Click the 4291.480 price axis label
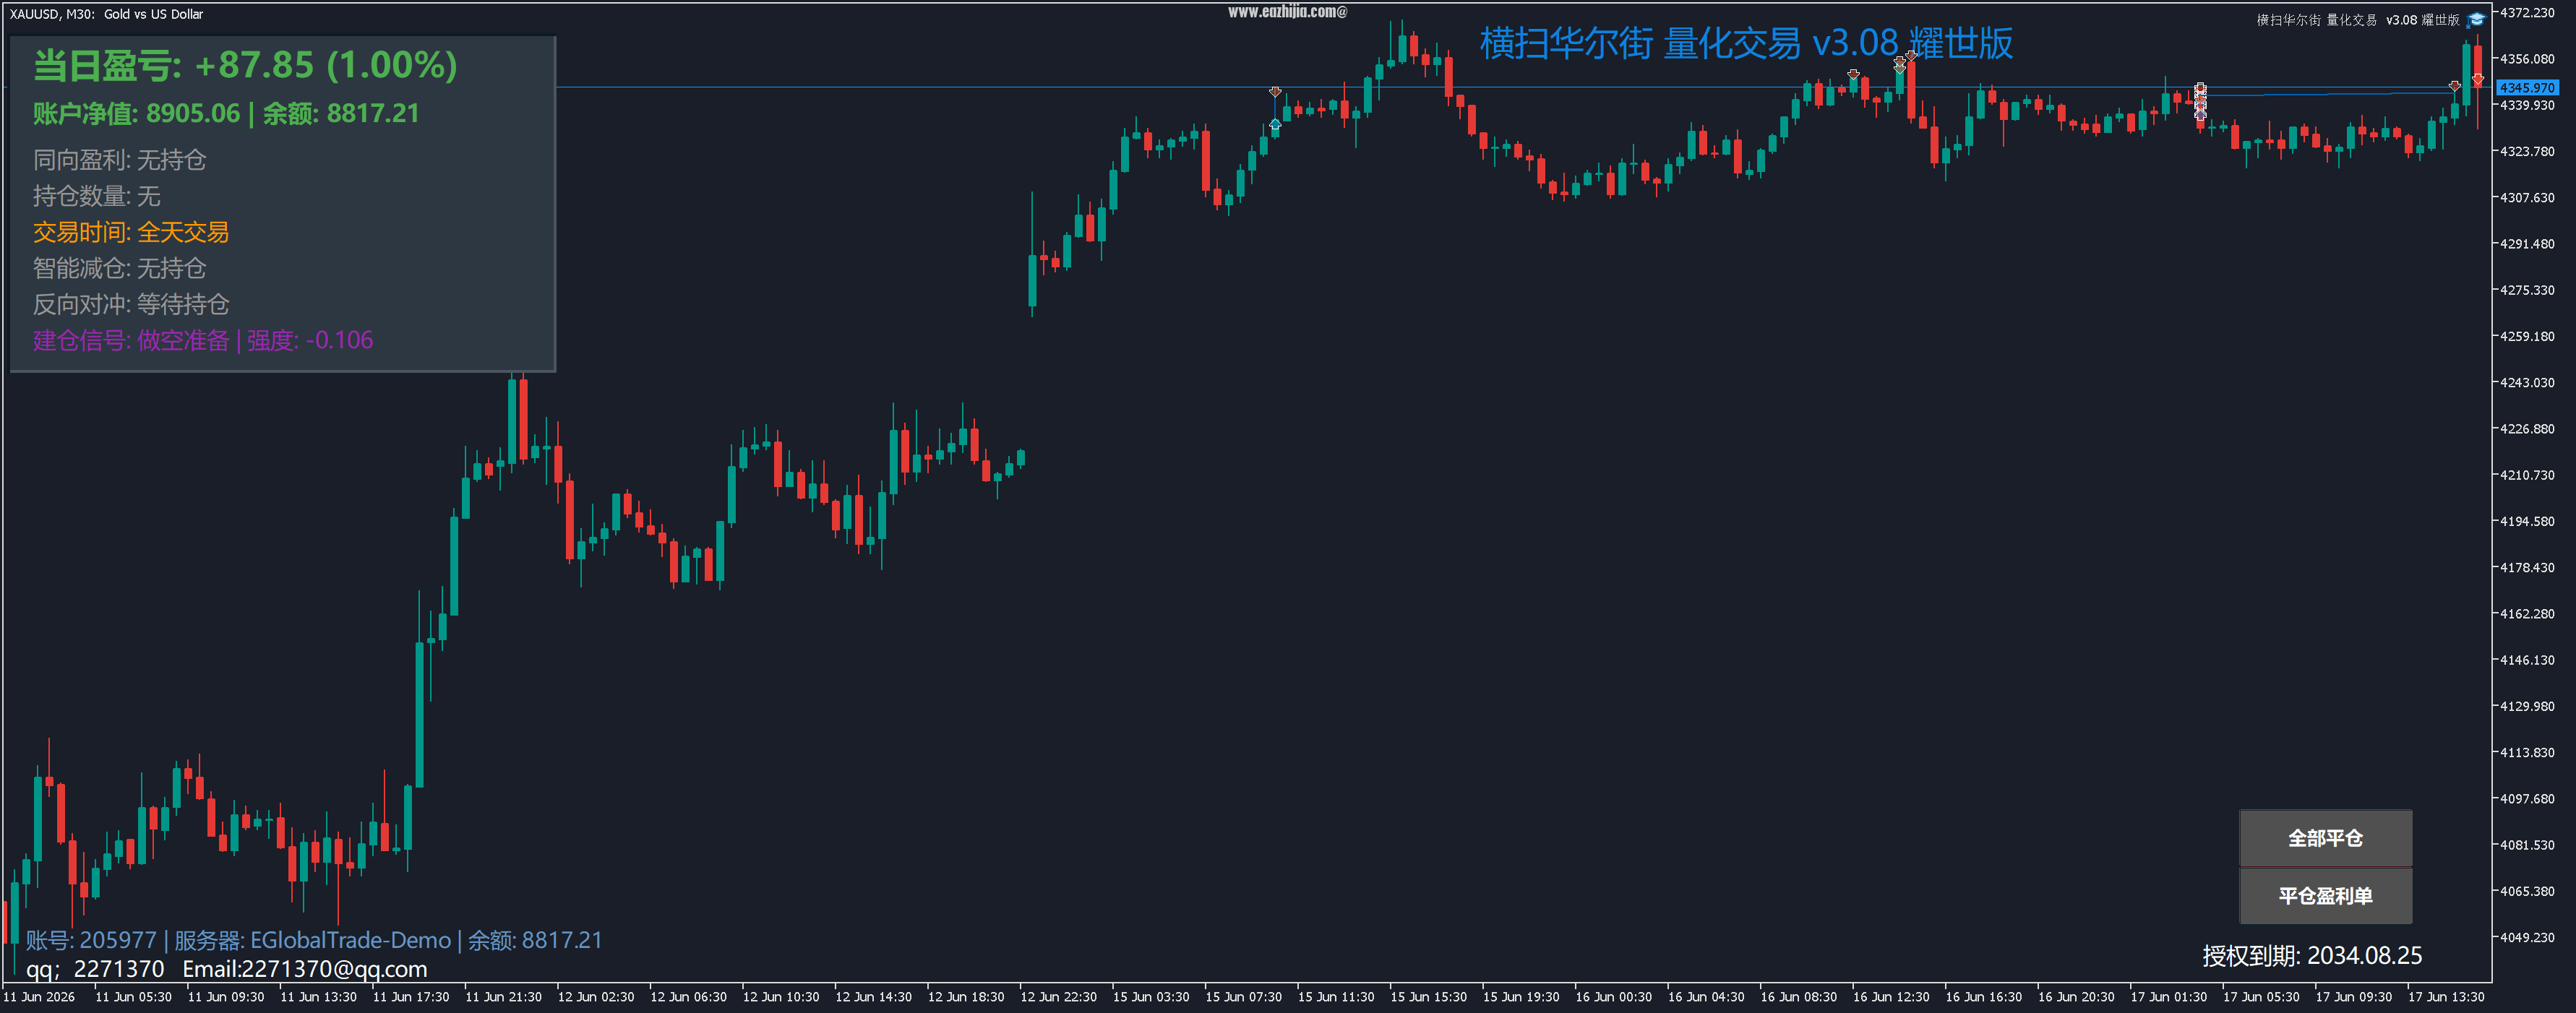Image resolution: width=2576 pixels, height=1013 pixels. click(2527, 244)
